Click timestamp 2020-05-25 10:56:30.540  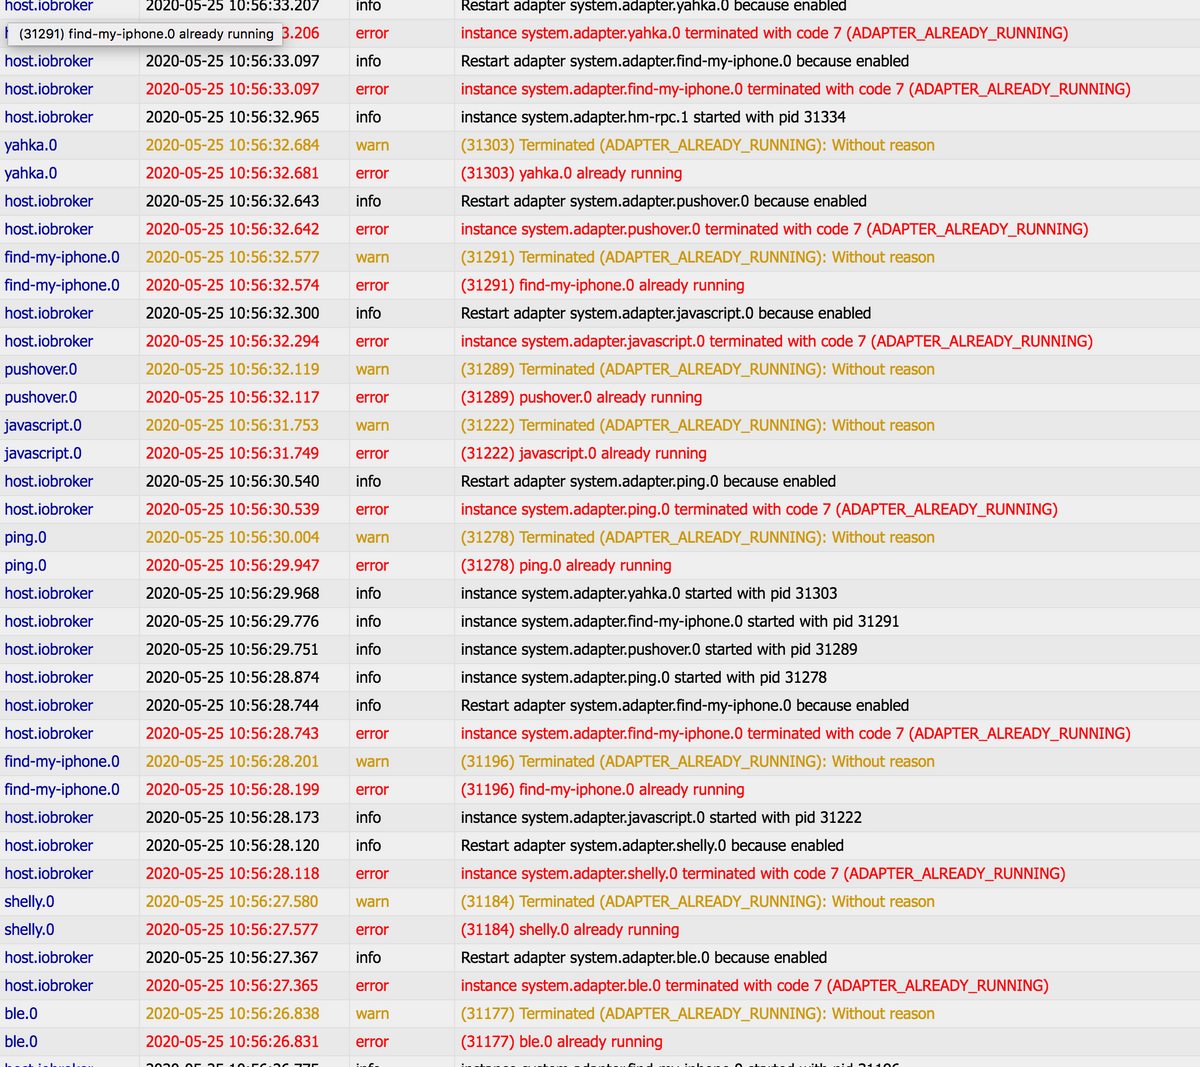coord(233,481)
